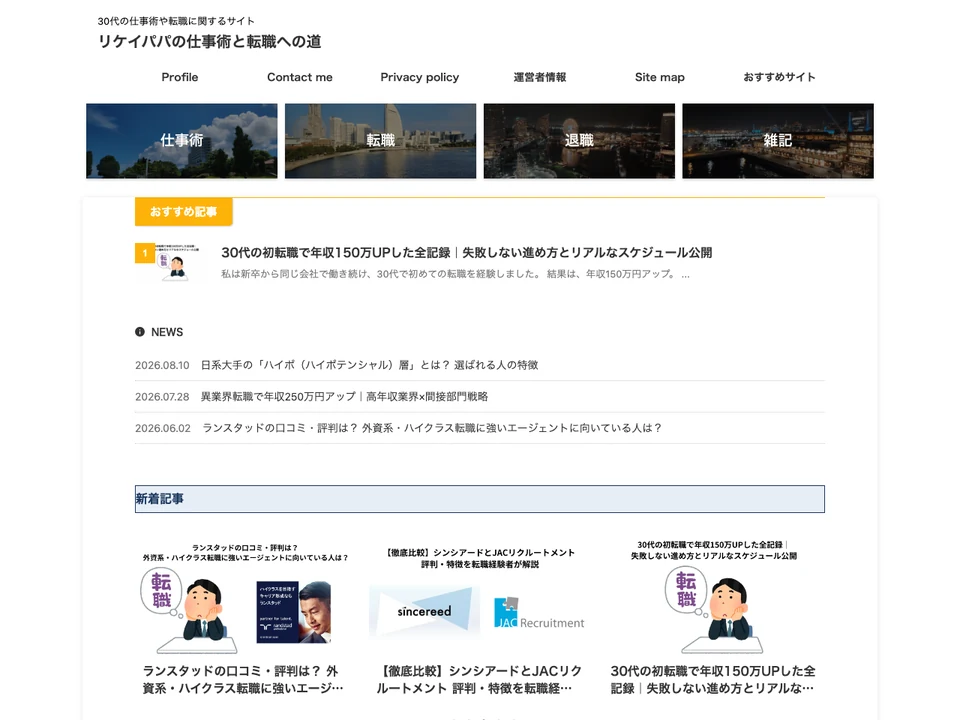Open recommended article 30代の初転職で年収150万UP

[467, 253]
